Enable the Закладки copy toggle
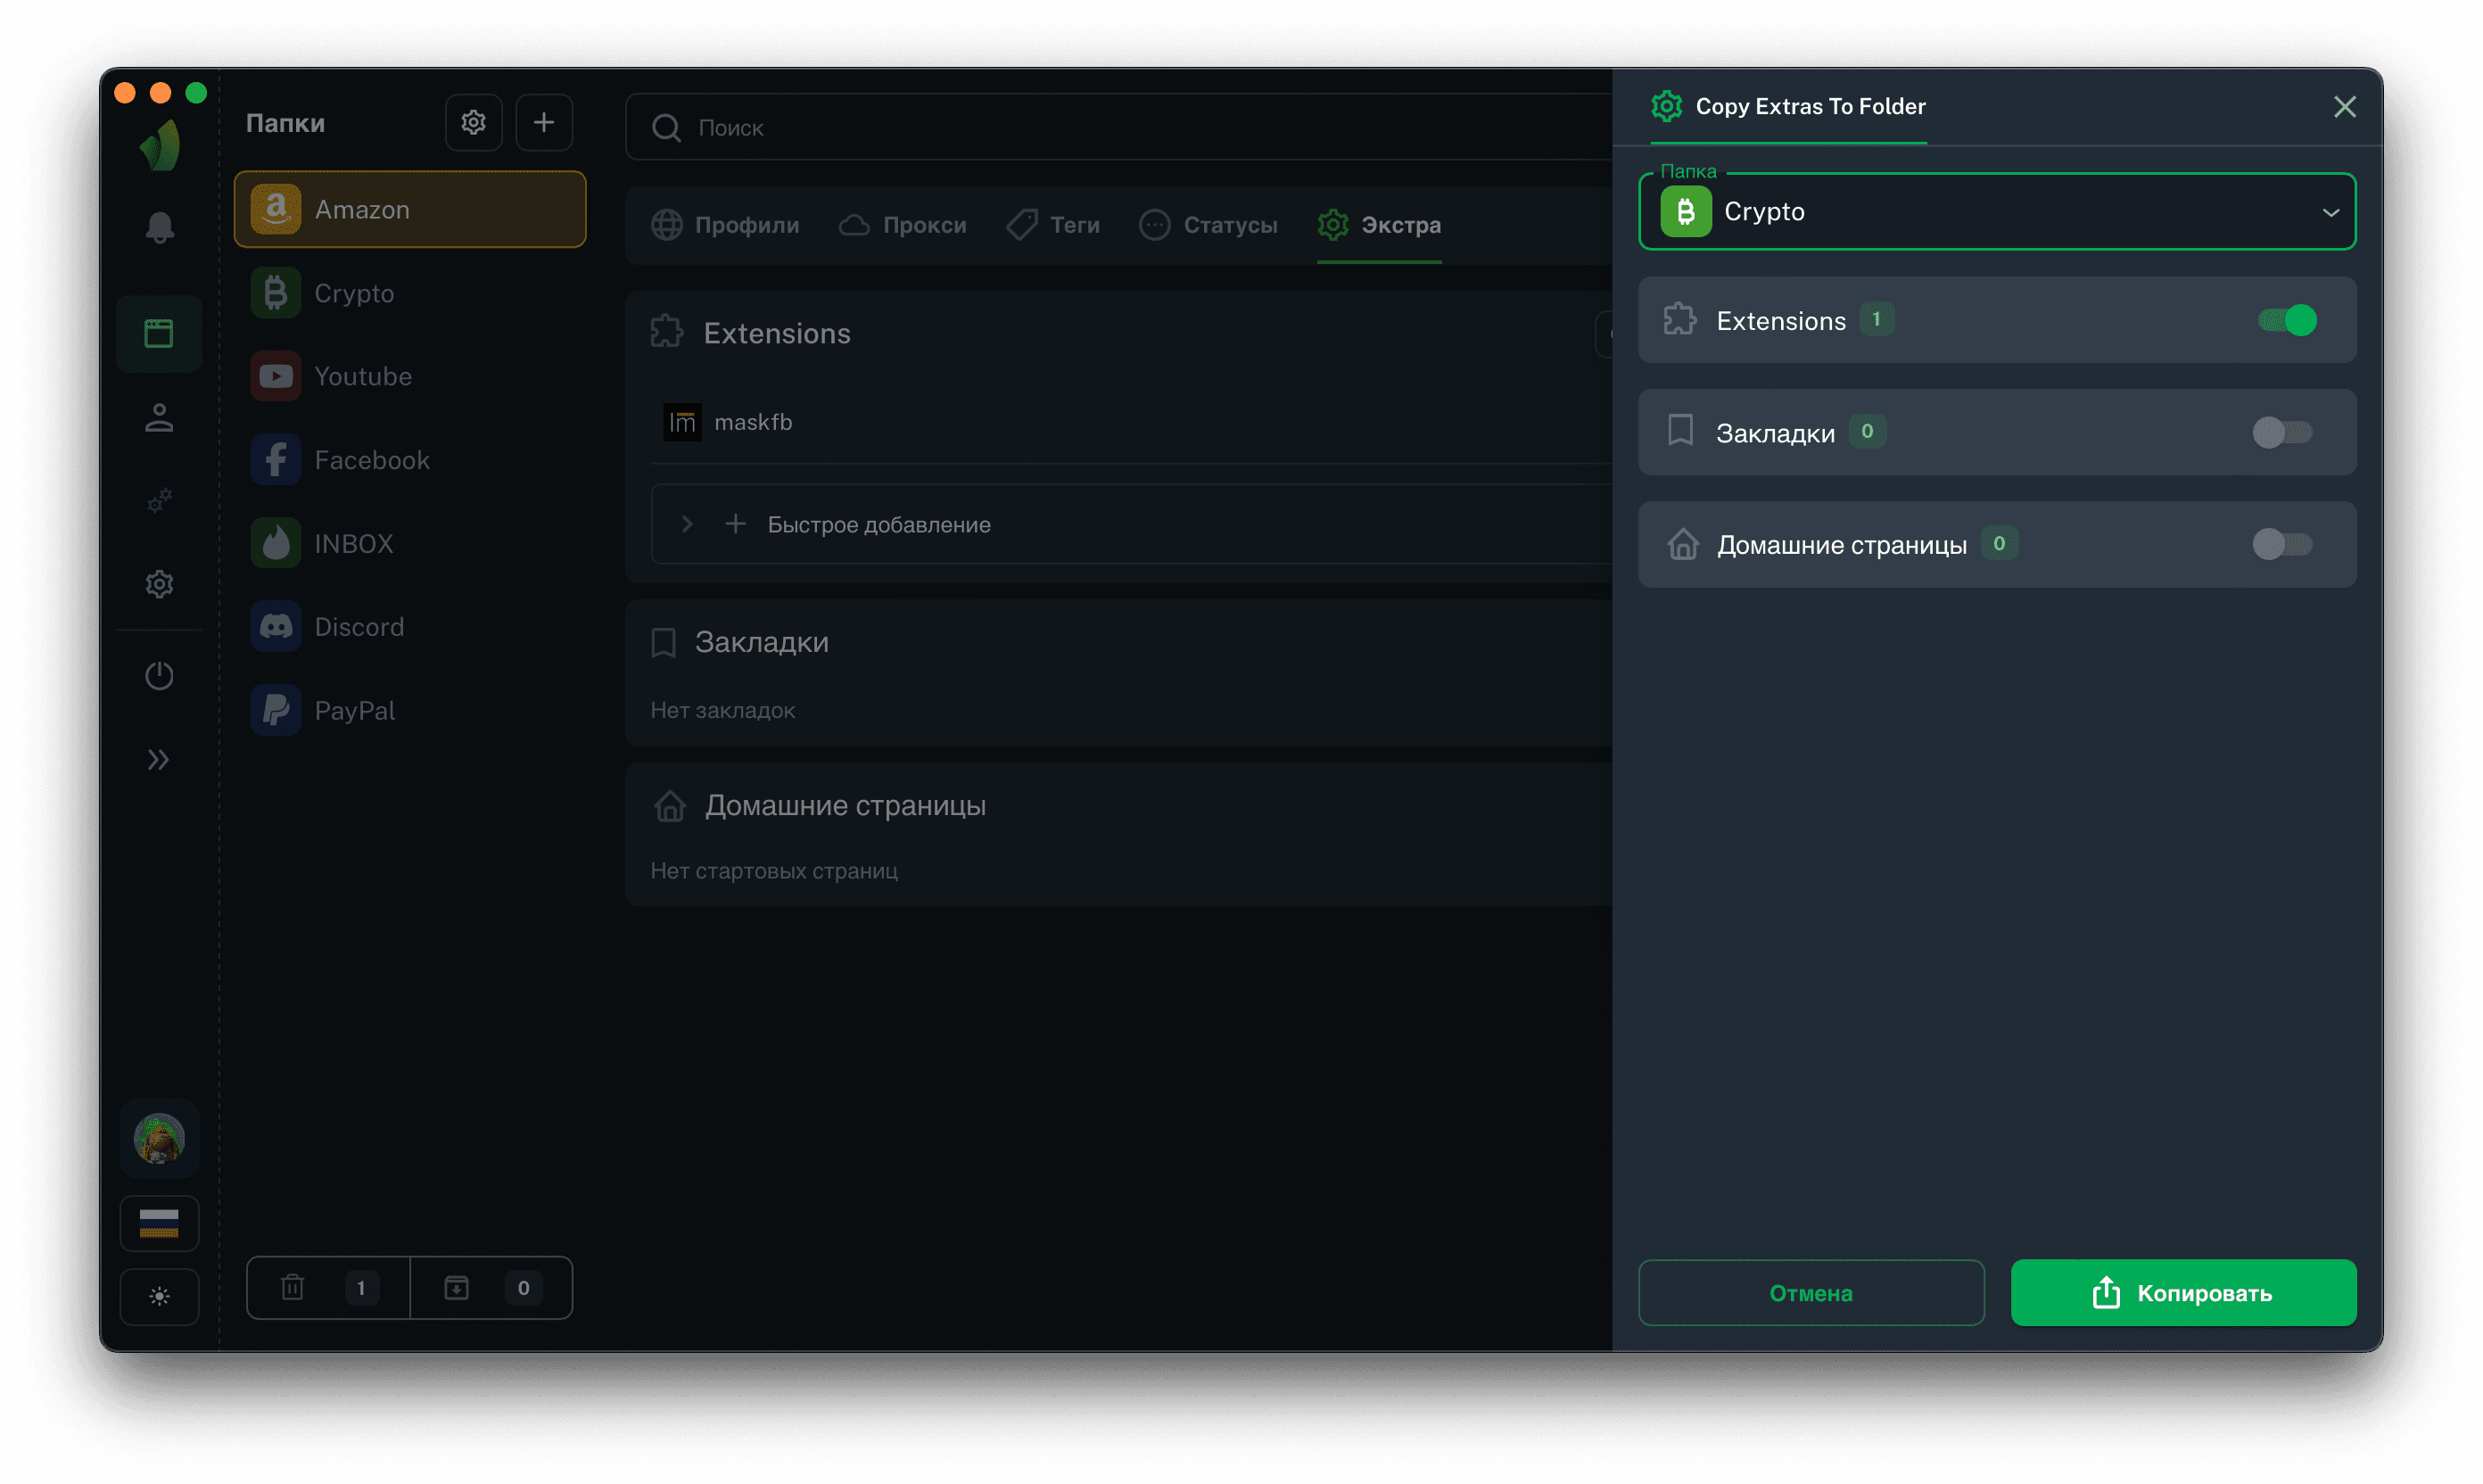The height and width of the screenshot is (1484, 2483). point(2282,433)
